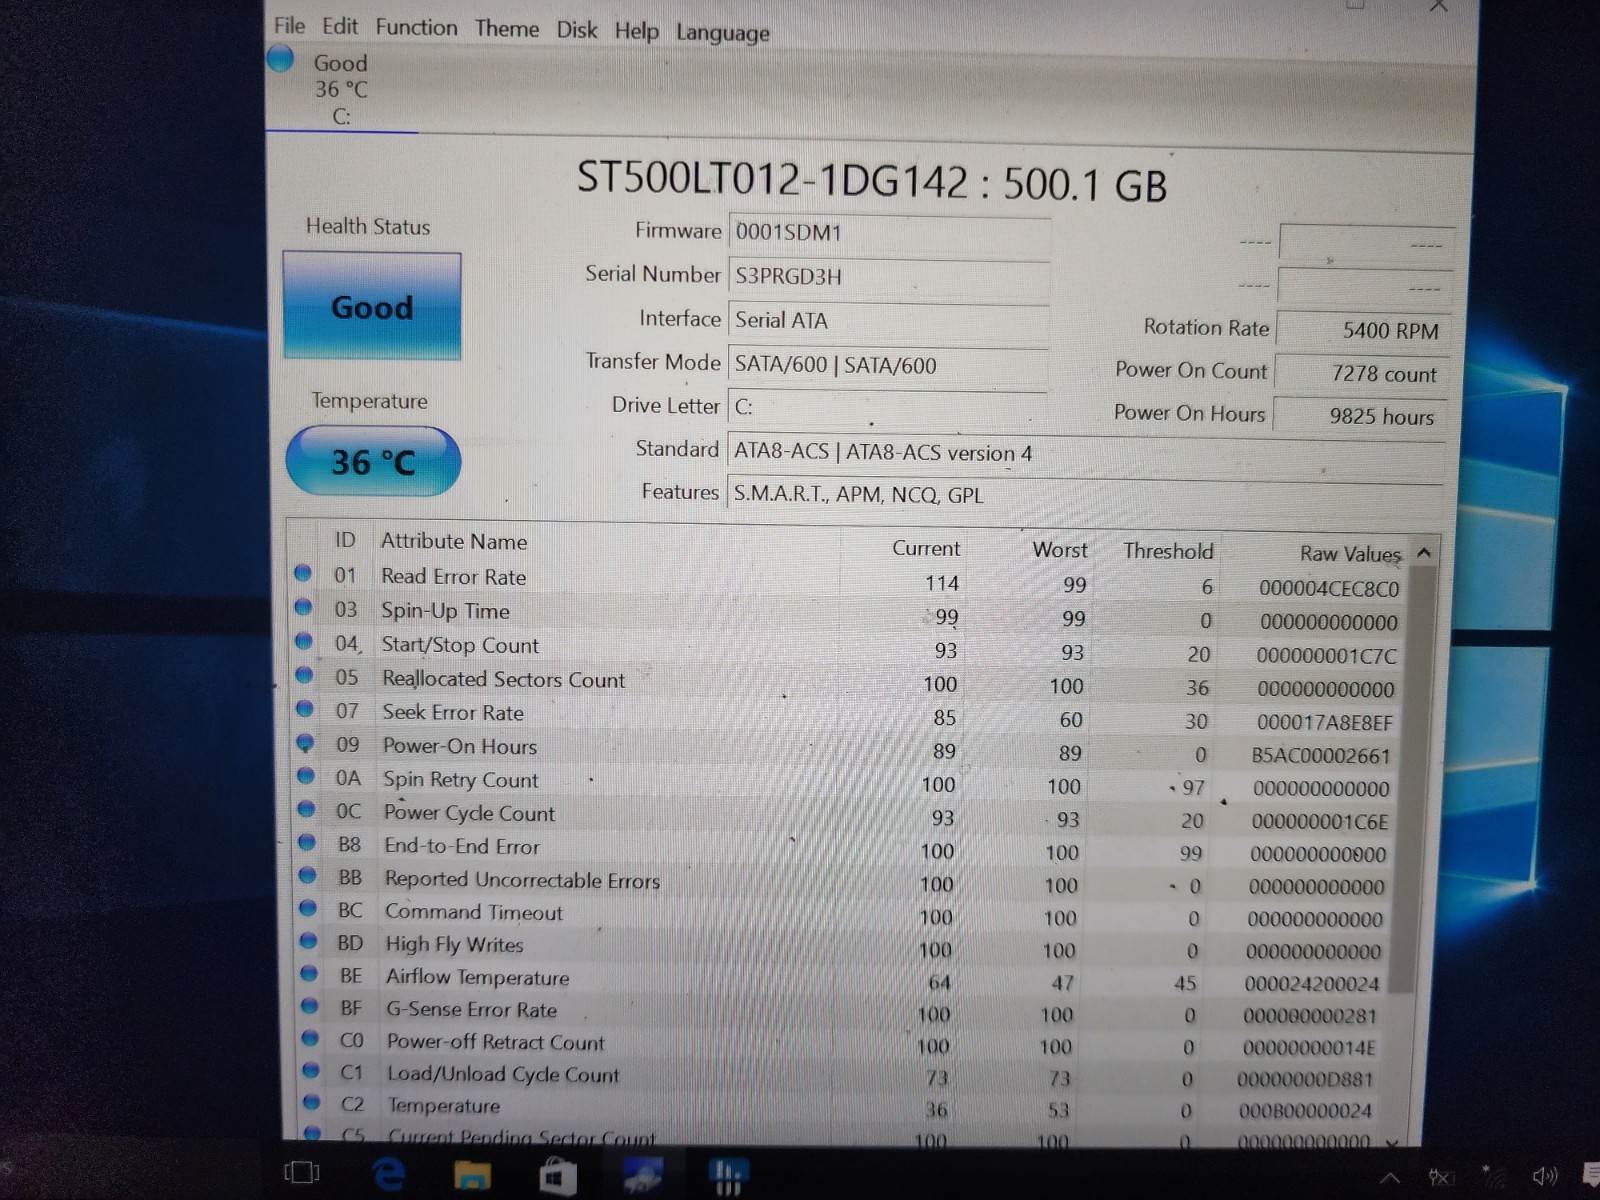Select the Seek Error Rate raw value 000017A8E8EF
Image resolution: width=1600 pixels, height=1200 pixels.
pyautogui.click(x=1325, y=722)
